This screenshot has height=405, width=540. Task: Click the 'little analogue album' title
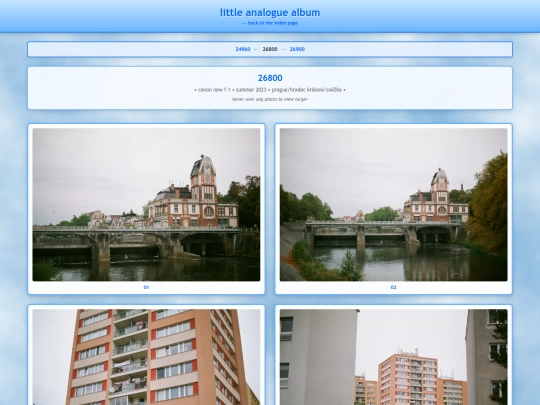[x=270, y=12]
